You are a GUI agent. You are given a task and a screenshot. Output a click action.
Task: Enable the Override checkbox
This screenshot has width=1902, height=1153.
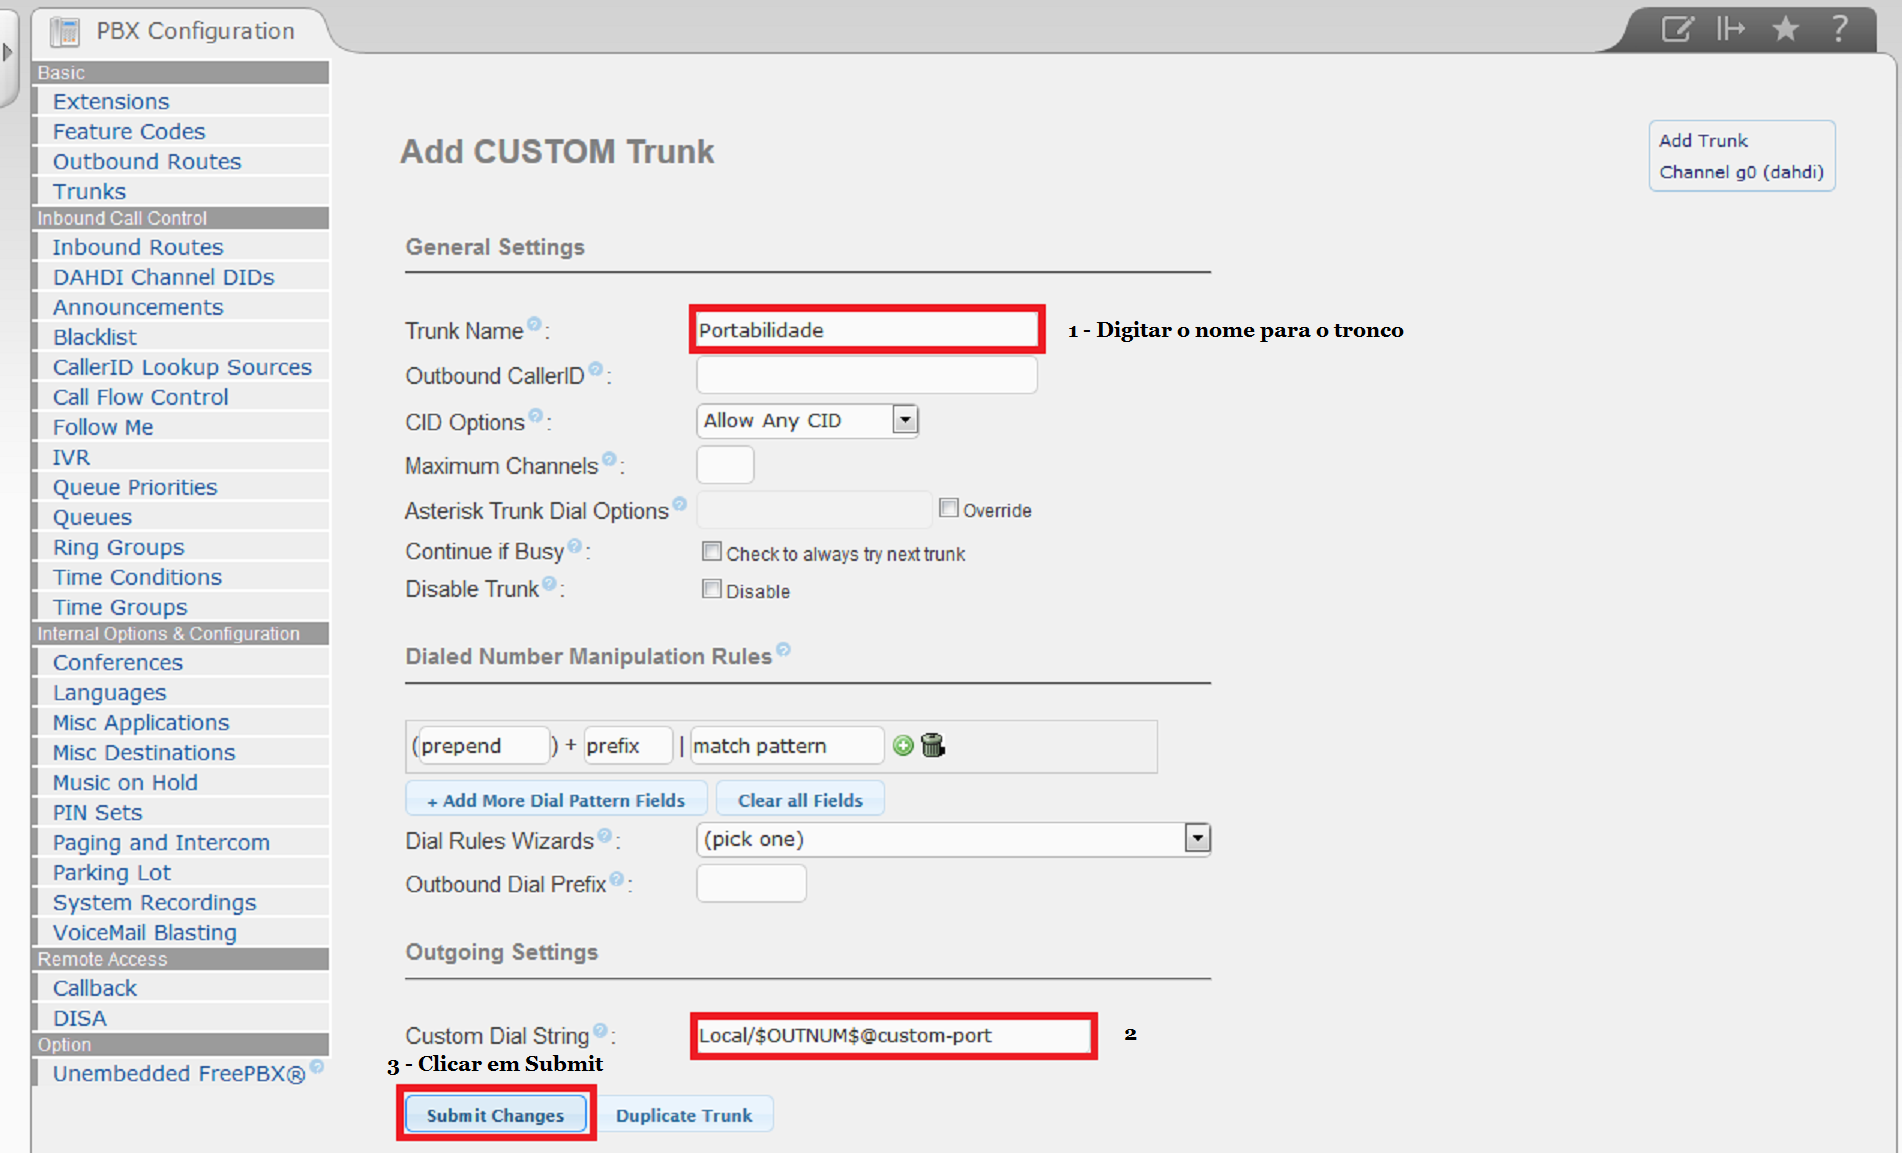pos(948,508)
